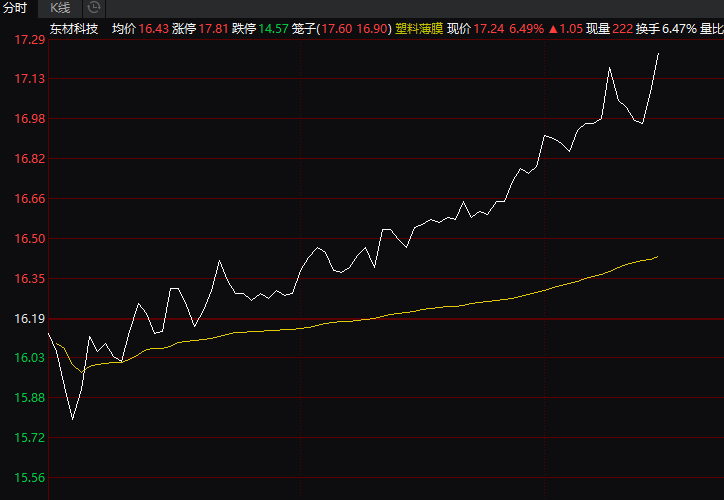Select the 16.66 price axis label
The height and width of the screenshot is (500, 724).
[x=30, y=199]
